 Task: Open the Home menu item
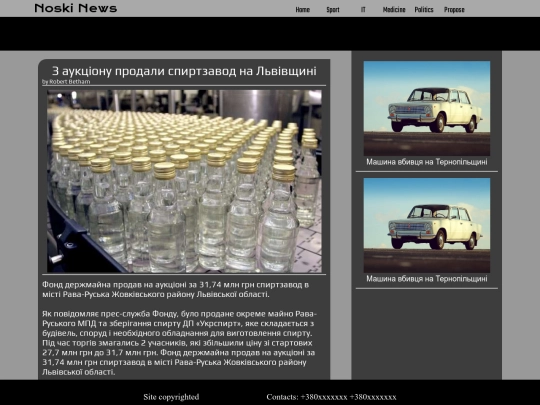pyautogui.click(x=302, y=10)
